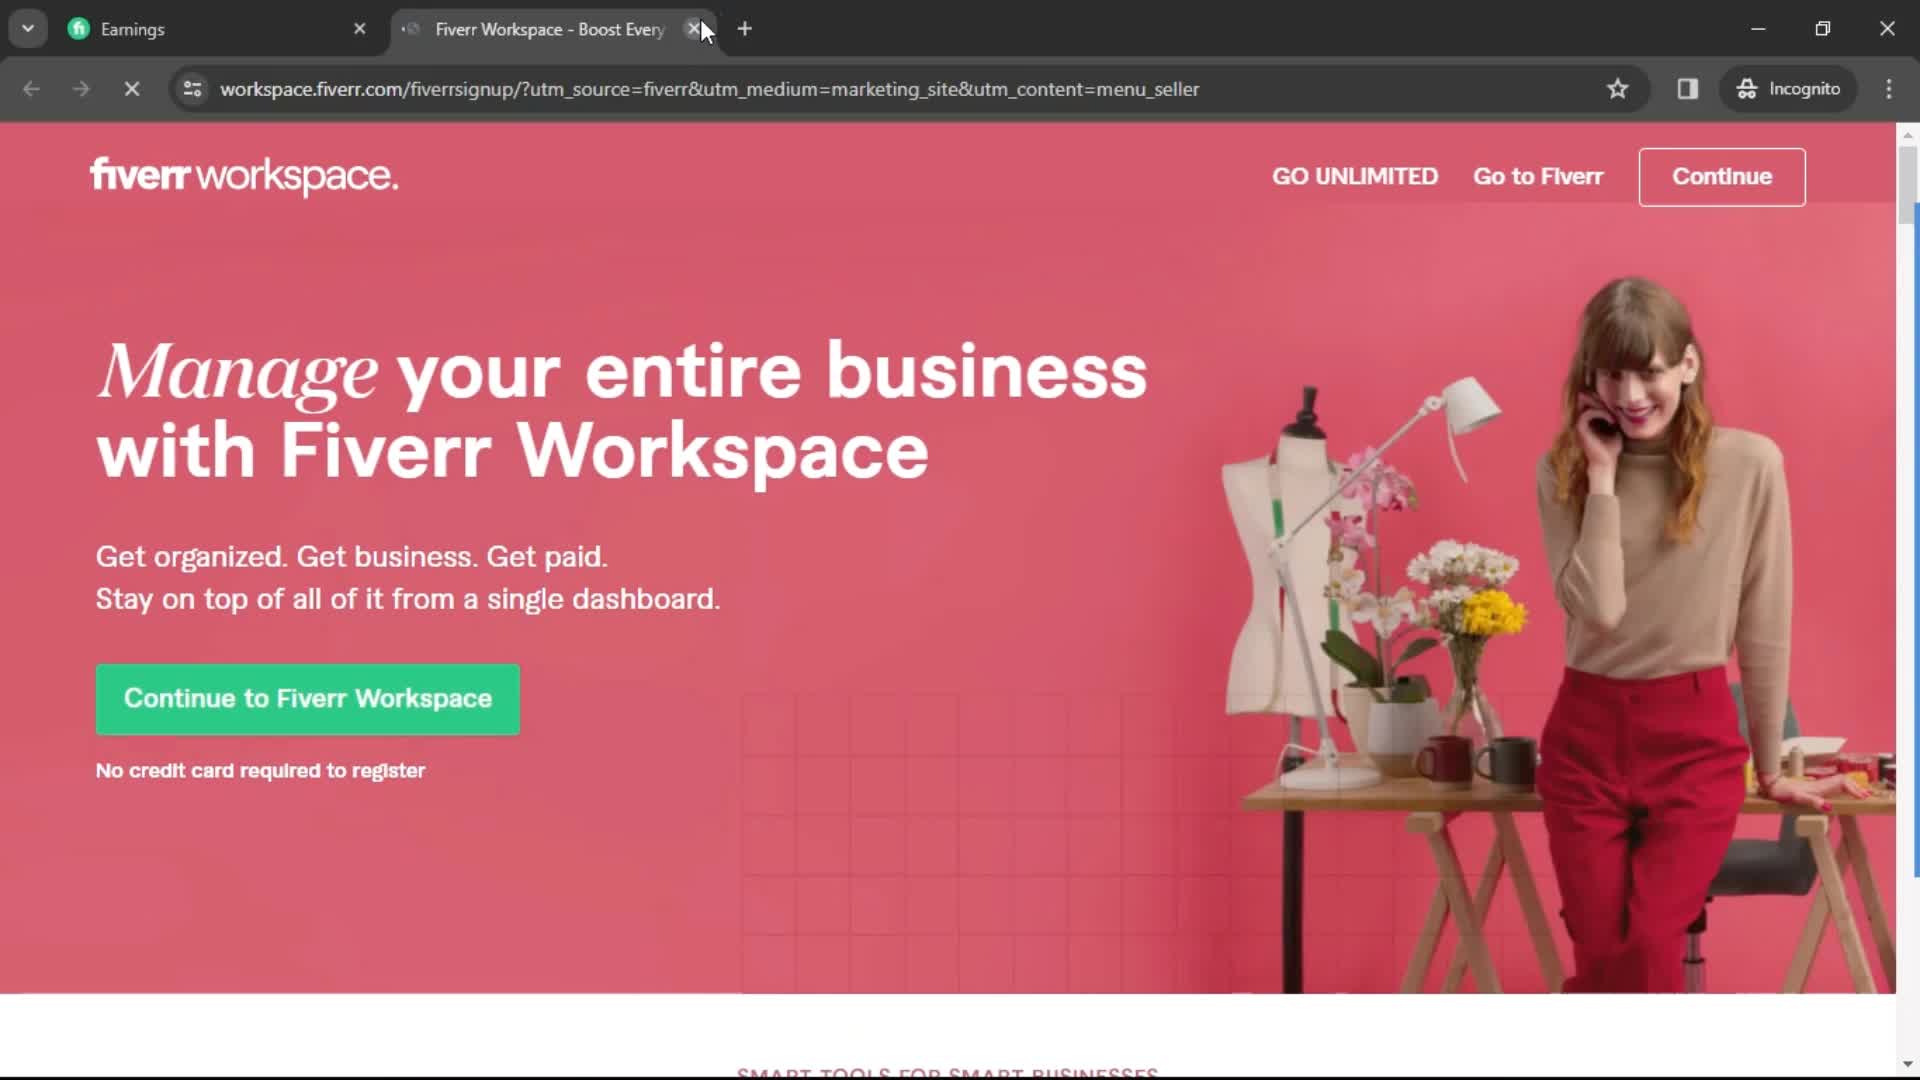This screenshot has width=1920, height=1080.
Task: Click the stop loading page button
Action: (131, 89)
